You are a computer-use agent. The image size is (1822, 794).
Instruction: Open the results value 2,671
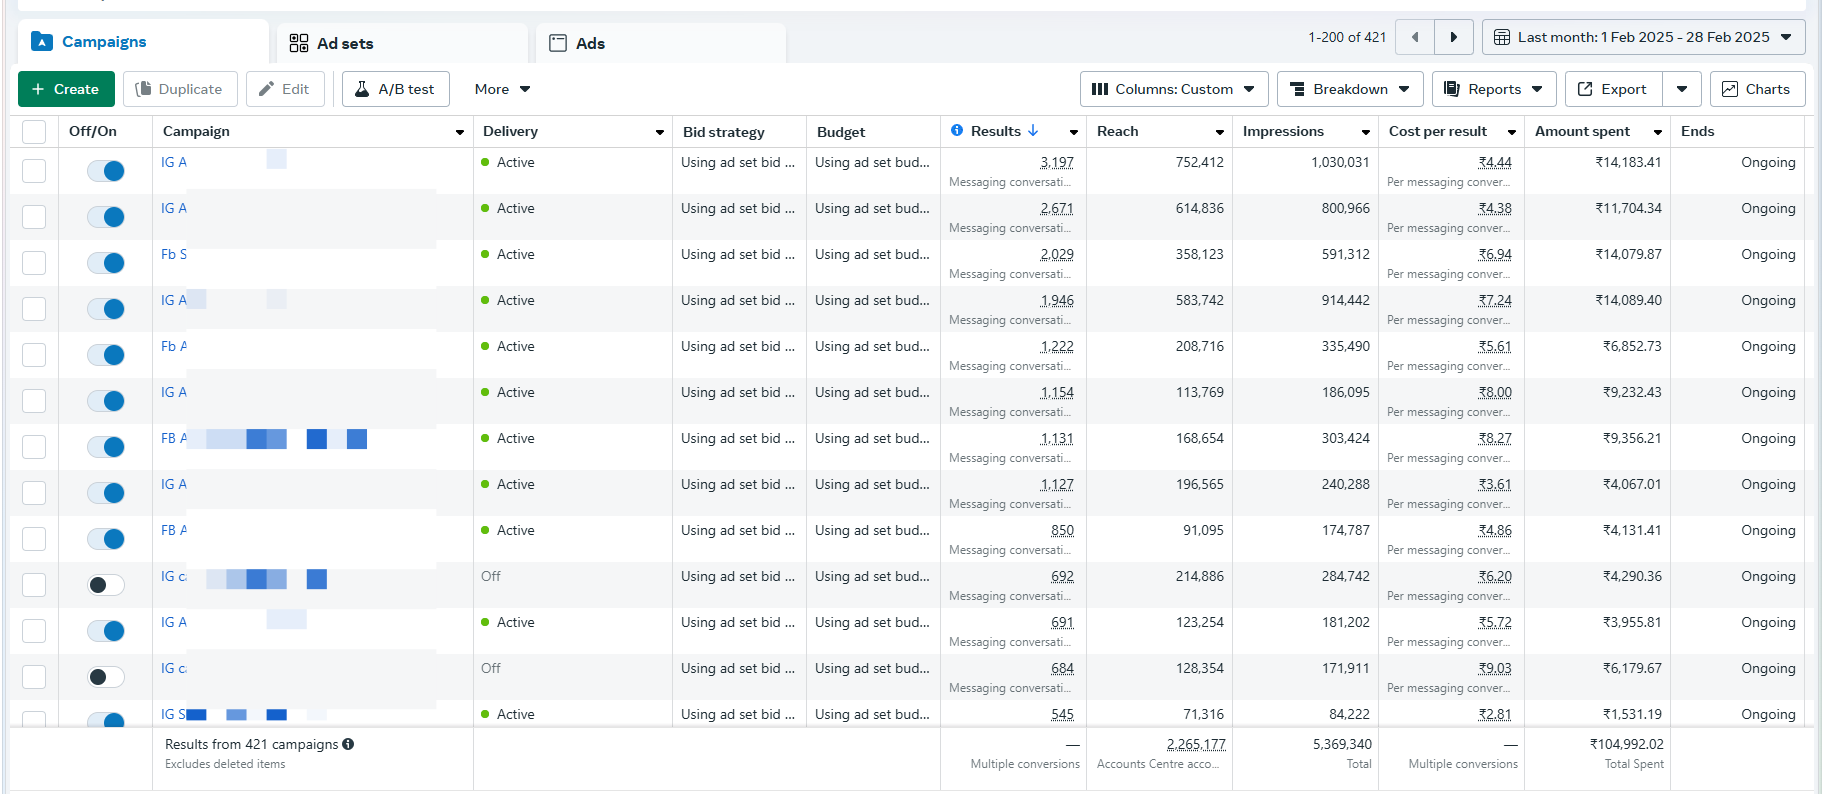pos(1057,208)
